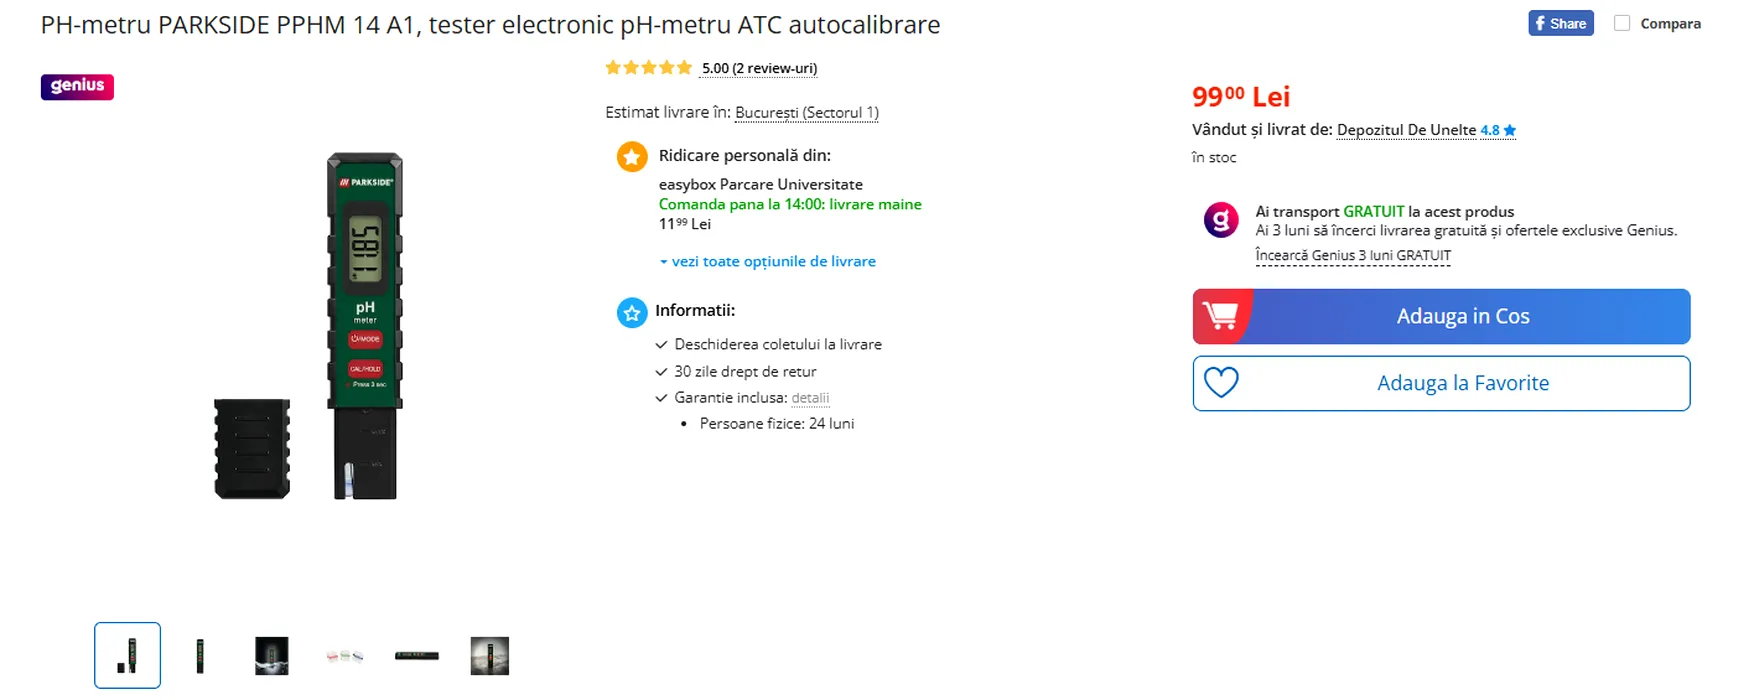Tick the Compara checkbox
This screenshot has height=700, width=1754.
(1622, 23)
